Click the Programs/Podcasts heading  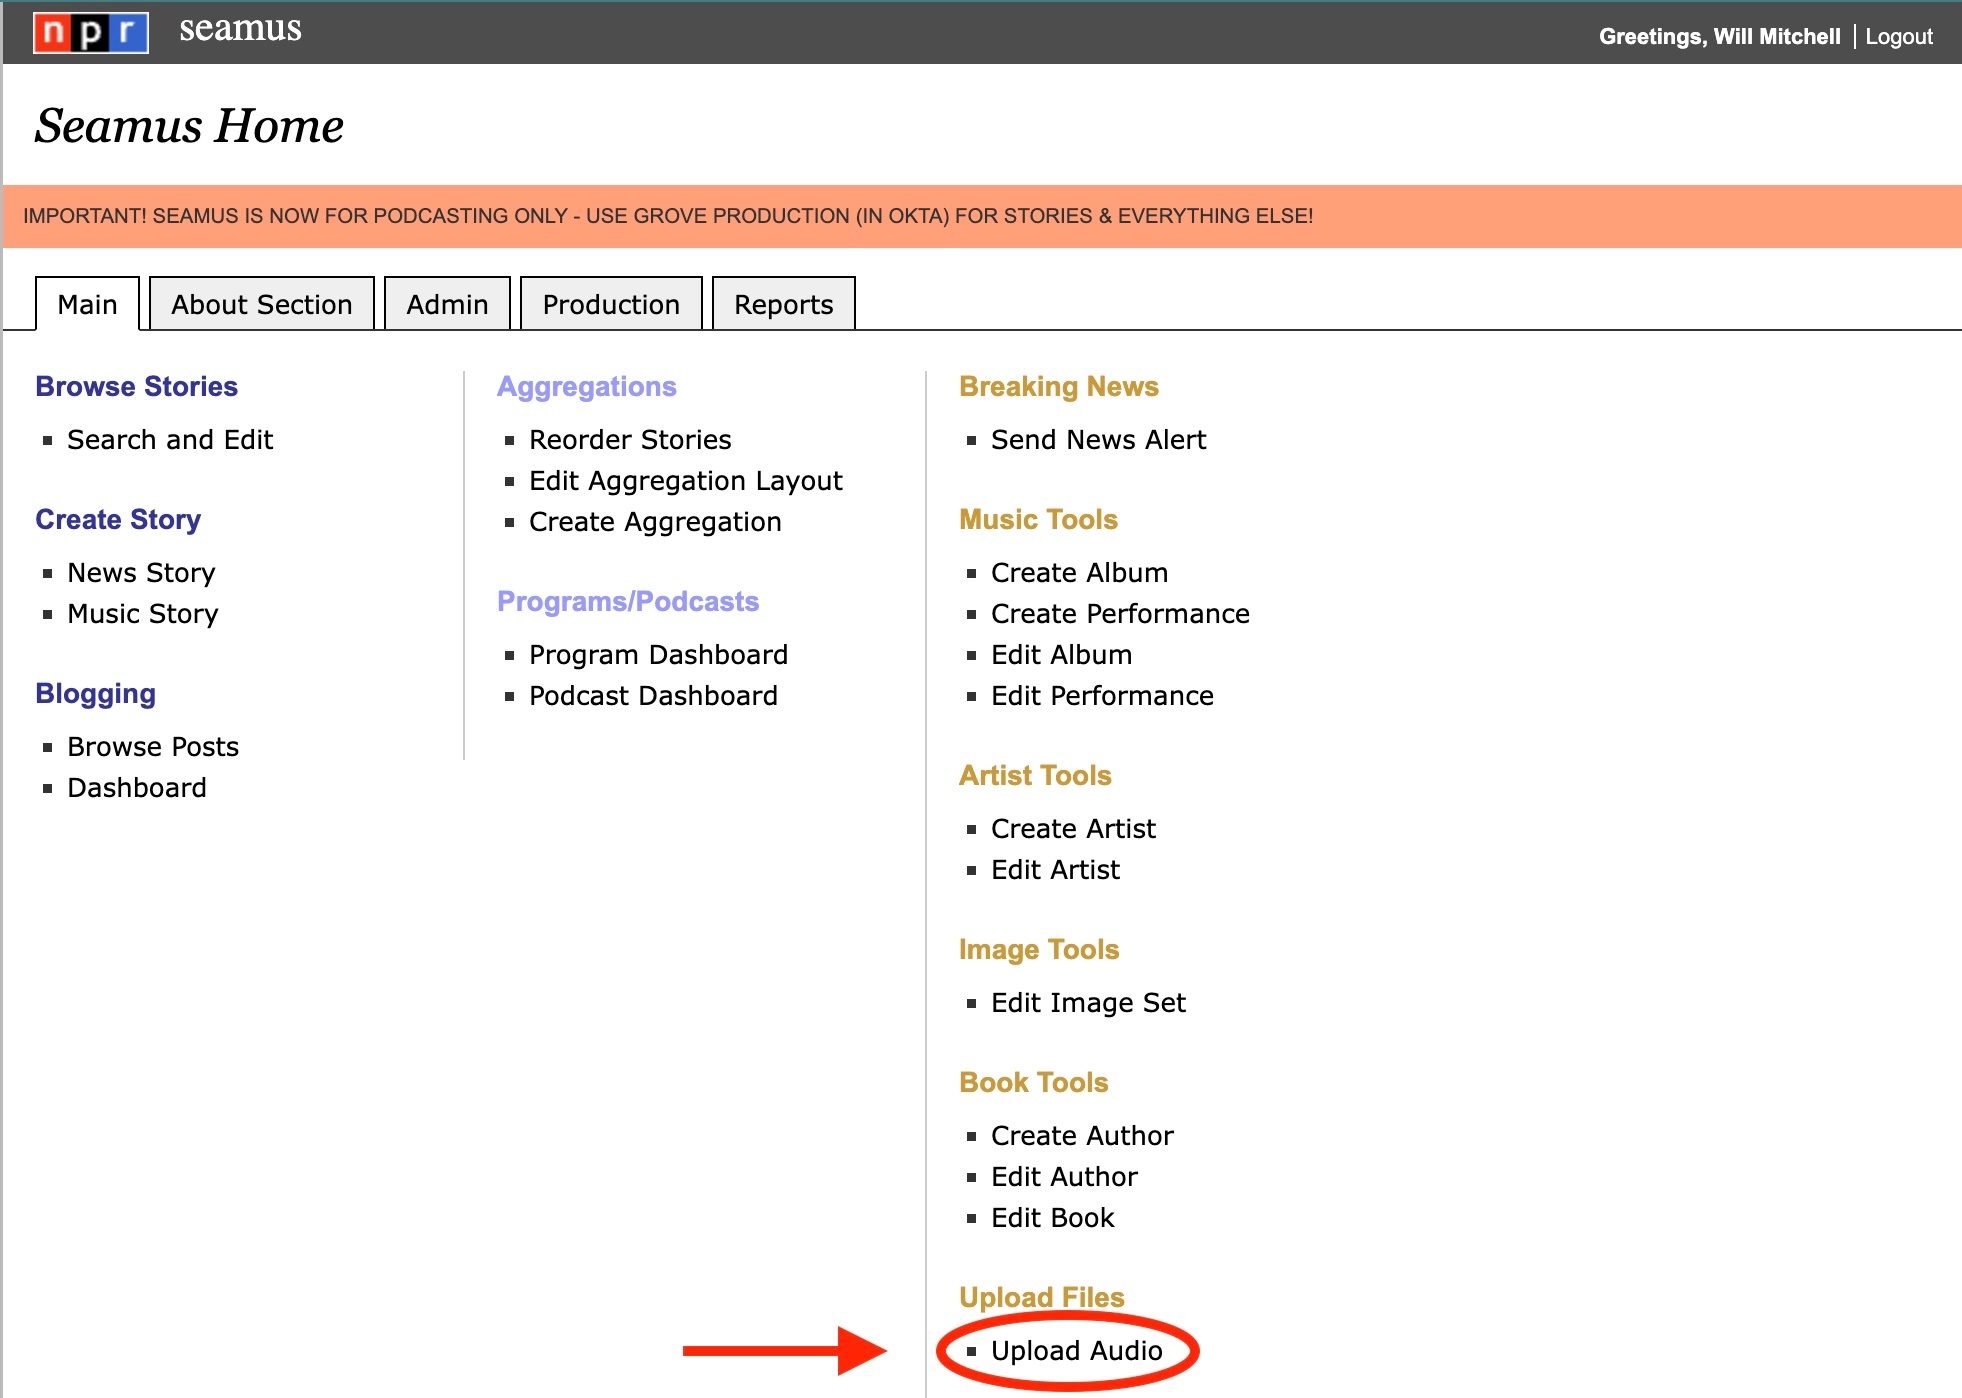[628, 602]
